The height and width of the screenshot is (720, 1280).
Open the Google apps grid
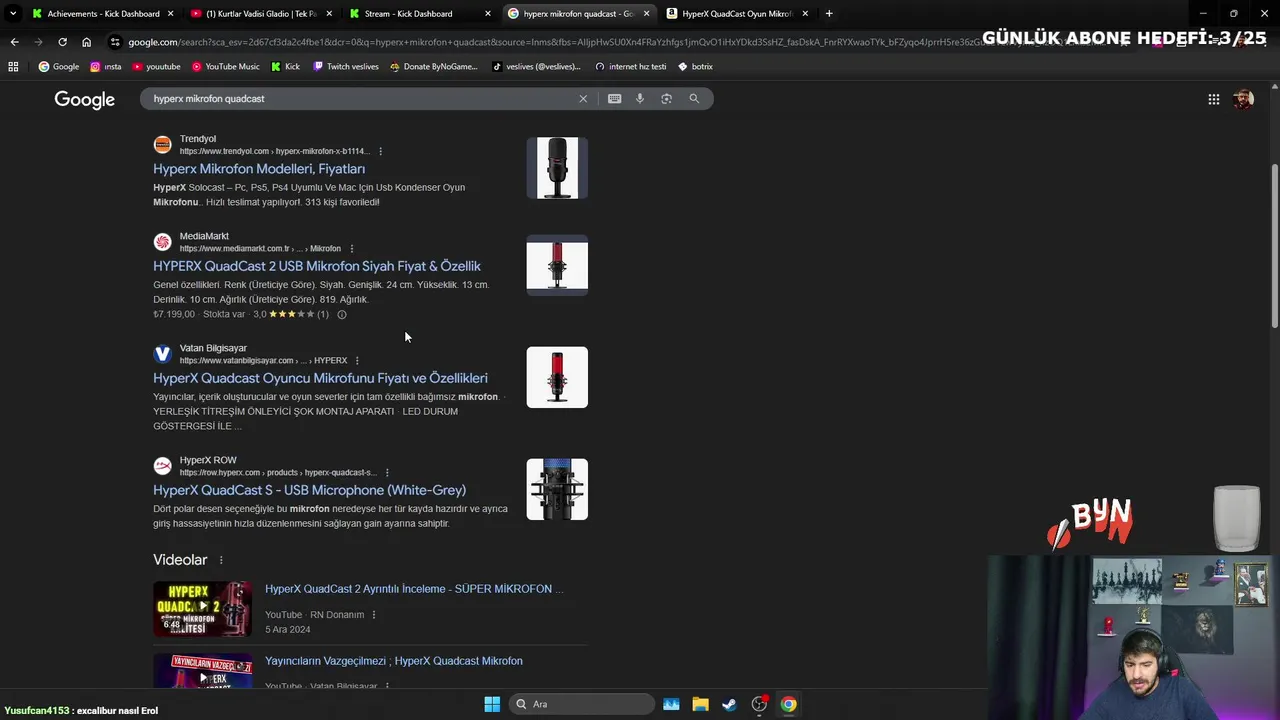coord(1213,99)
